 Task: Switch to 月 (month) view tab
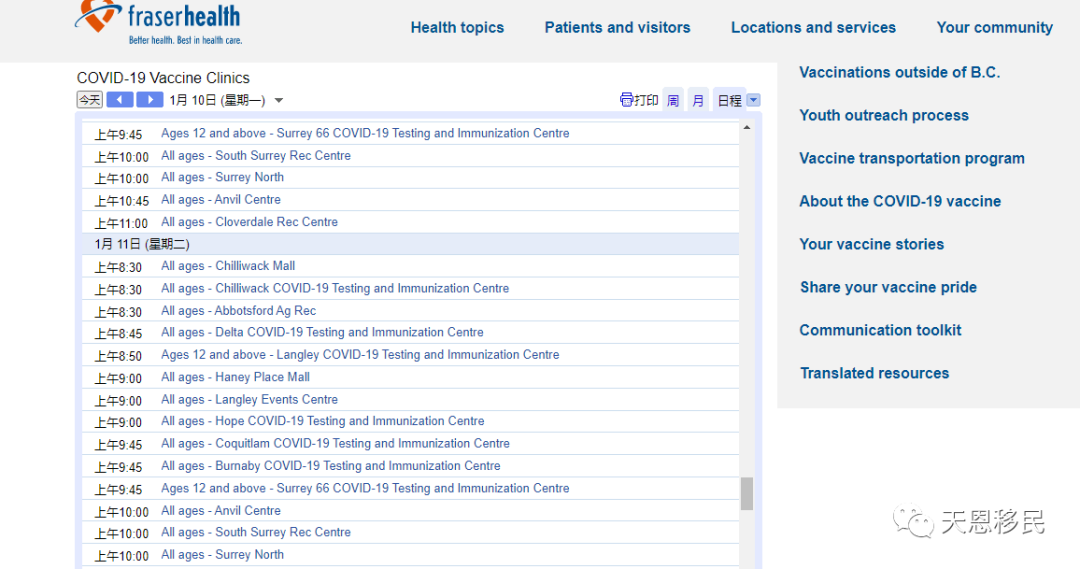pyautogui.click(x=698, y=101)
